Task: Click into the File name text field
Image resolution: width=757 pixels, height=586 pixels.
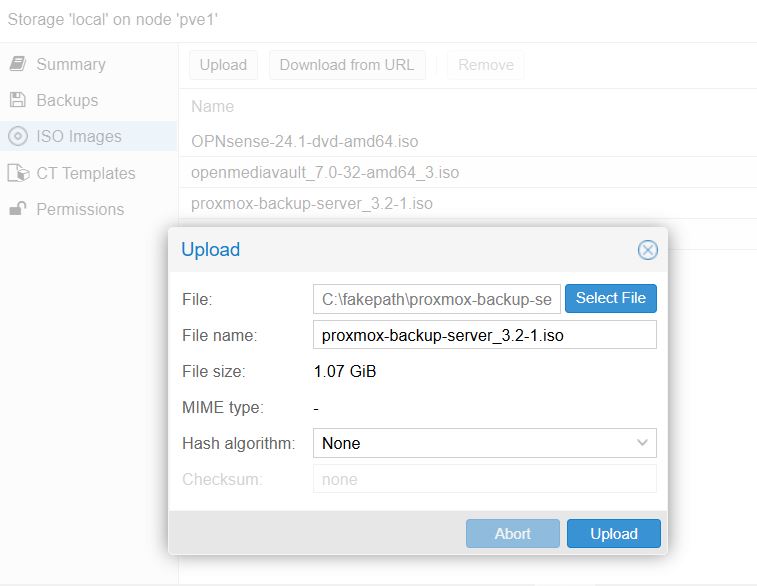Action: click(x=485, y=335)
